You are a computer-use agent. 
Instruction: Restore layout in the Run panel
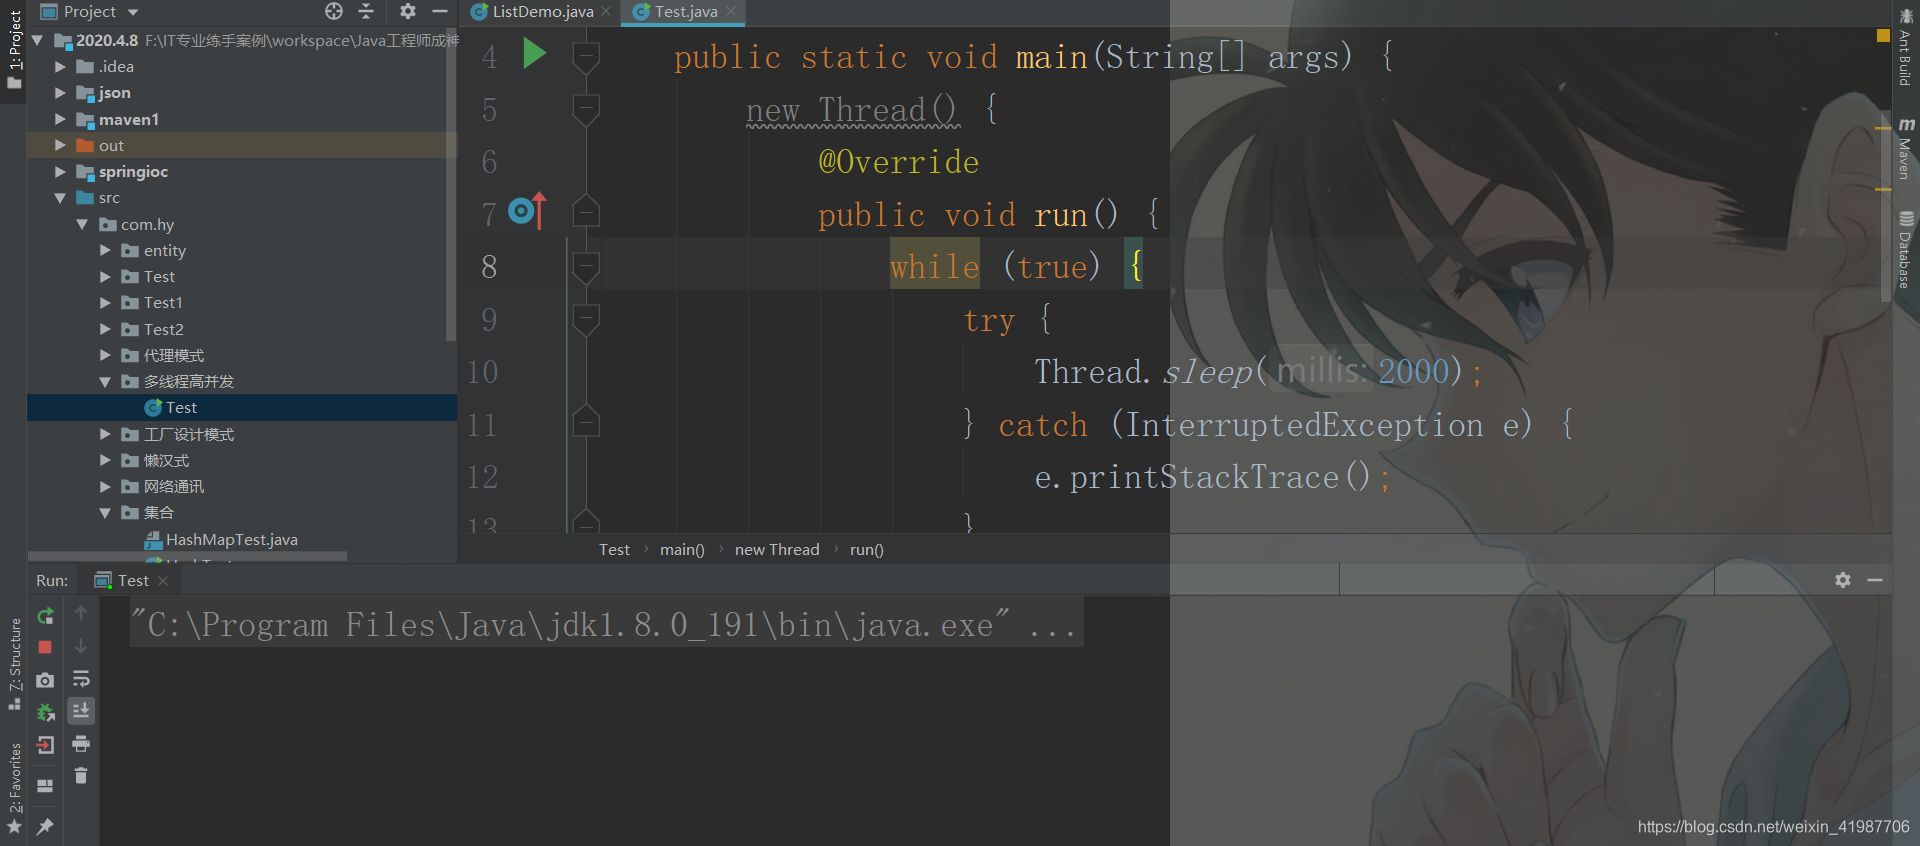coord(45,786)
